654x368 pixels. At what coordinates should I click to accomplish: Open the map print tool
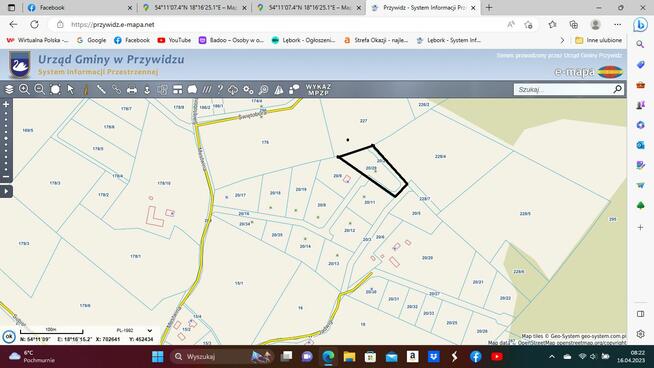point(132,90)
